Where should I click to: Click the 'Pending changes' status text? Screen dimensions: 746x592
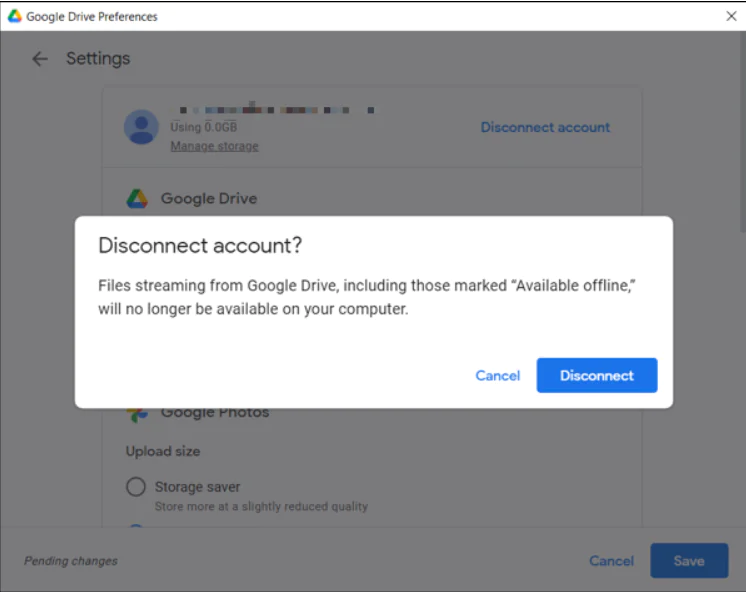click(x=71, y=561)
